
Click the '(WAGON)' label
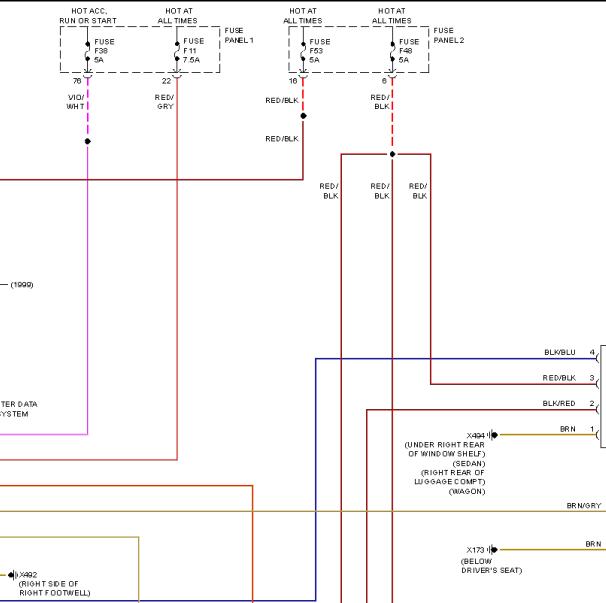(467, 491)
